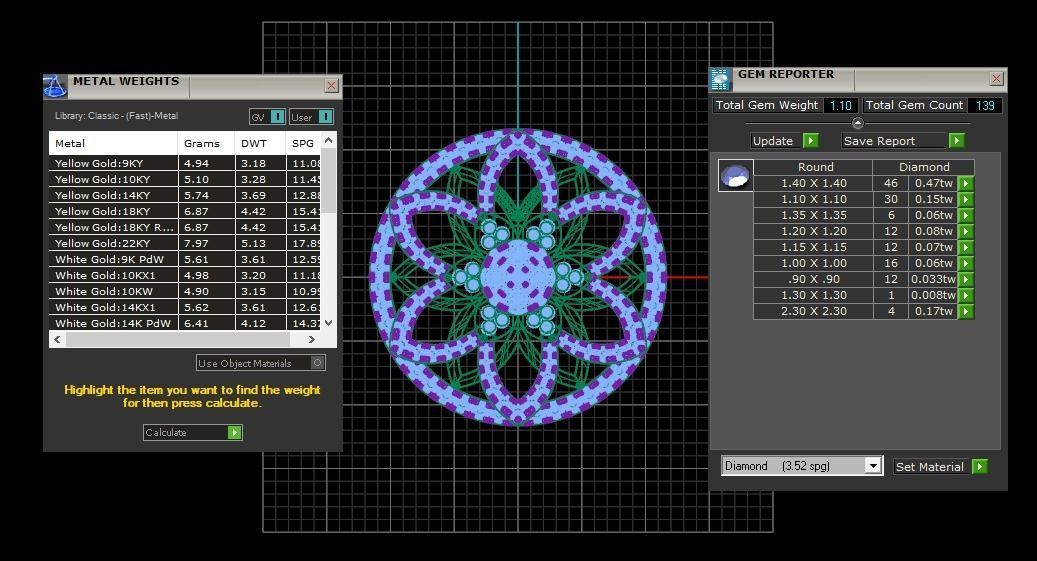Click the Calculate button label
The height and width of the screenshot is (561, 1037).
tap(166, 433)
